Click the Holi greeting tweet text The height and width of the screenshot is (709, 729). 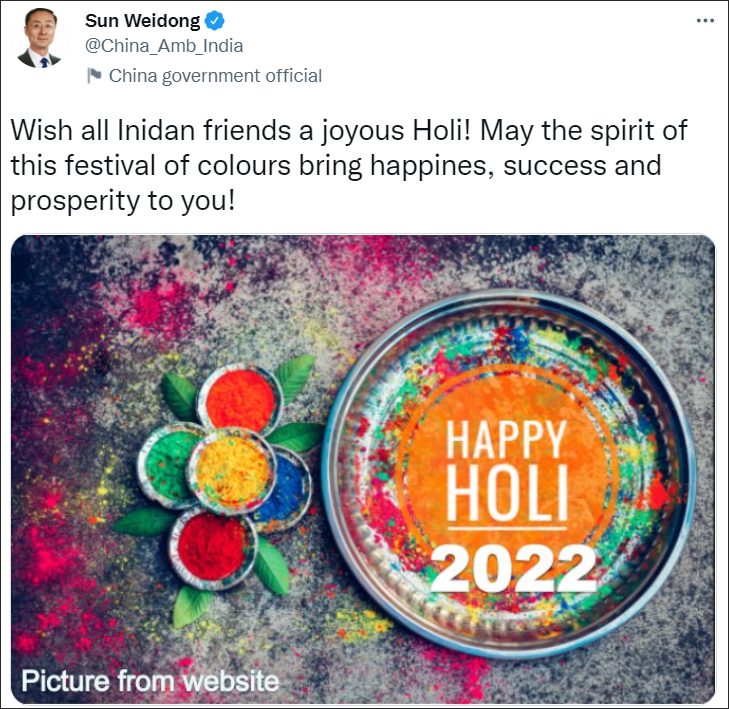click(x=349, y=166)
